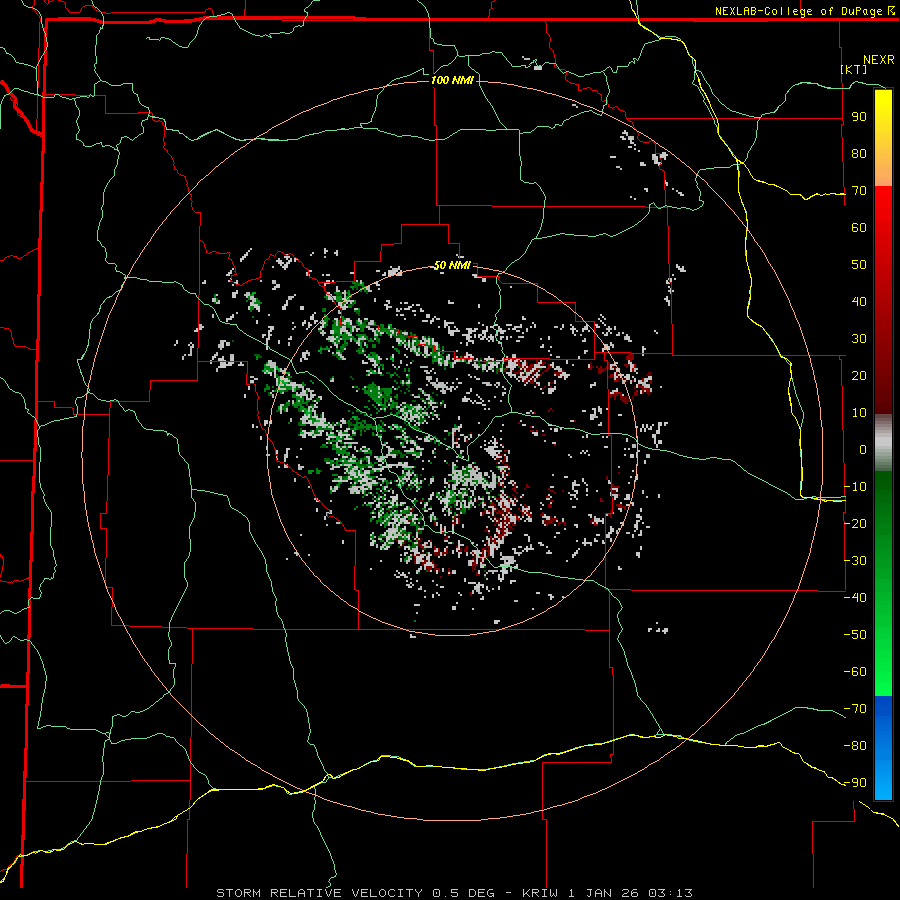Click the KRIW radar site identifier

pyautogui.click(x=540, y=893)
